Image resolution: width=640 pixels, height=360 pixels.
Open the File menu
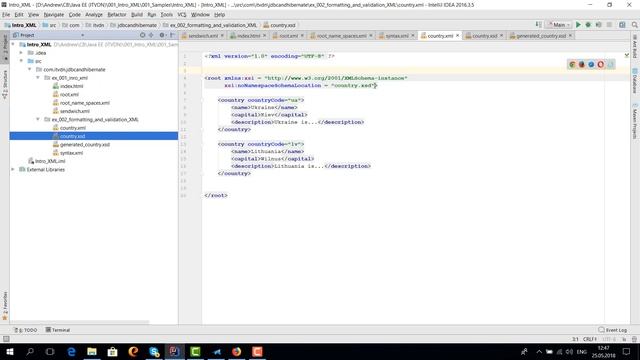[x=6, y=15]
